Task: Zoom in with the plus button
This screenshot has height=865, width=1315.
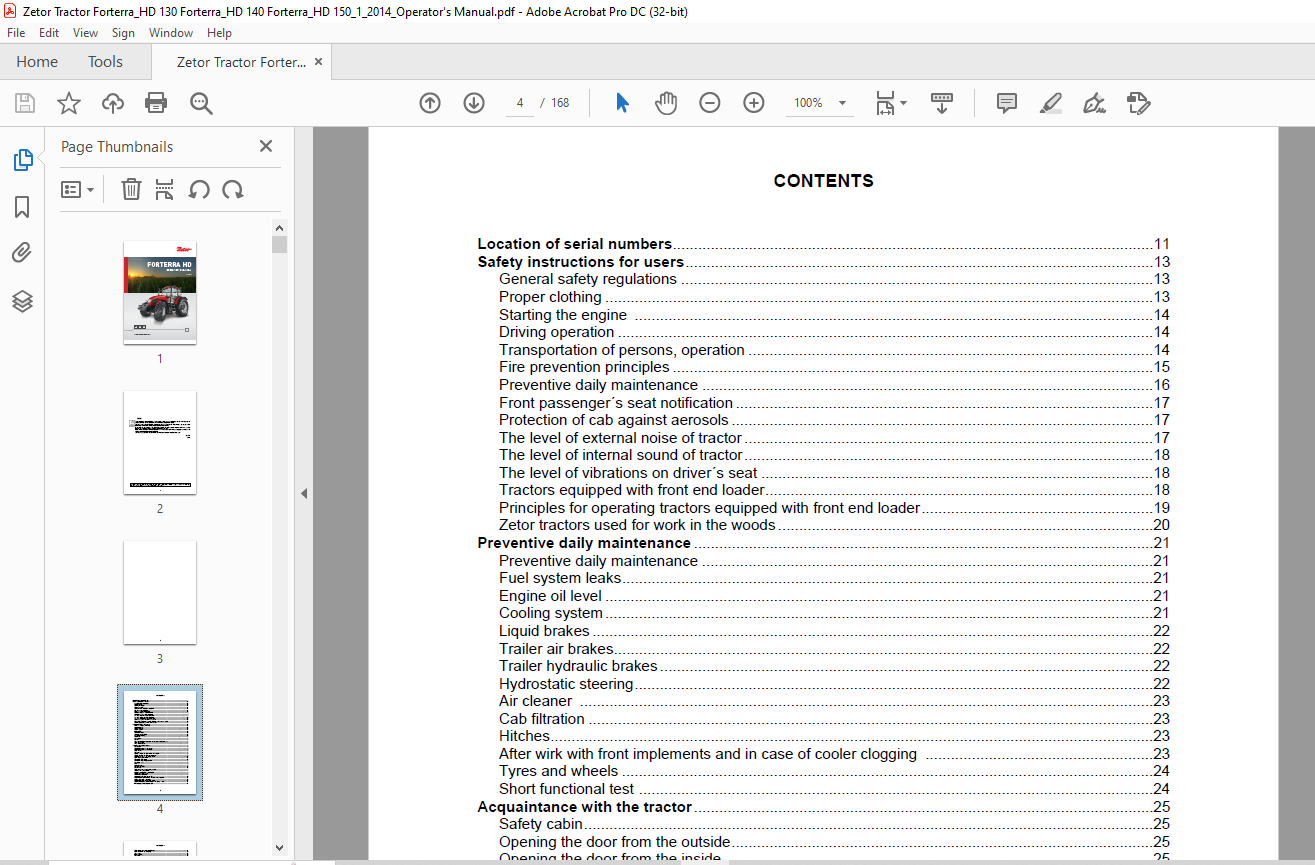Action: [x=754, y=103]
